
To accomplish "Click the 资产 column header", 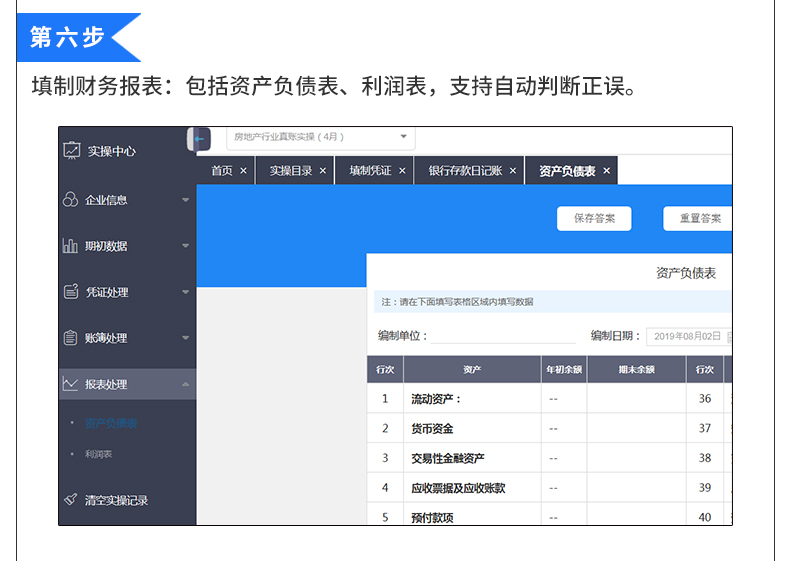I will (x=472, y=369).
